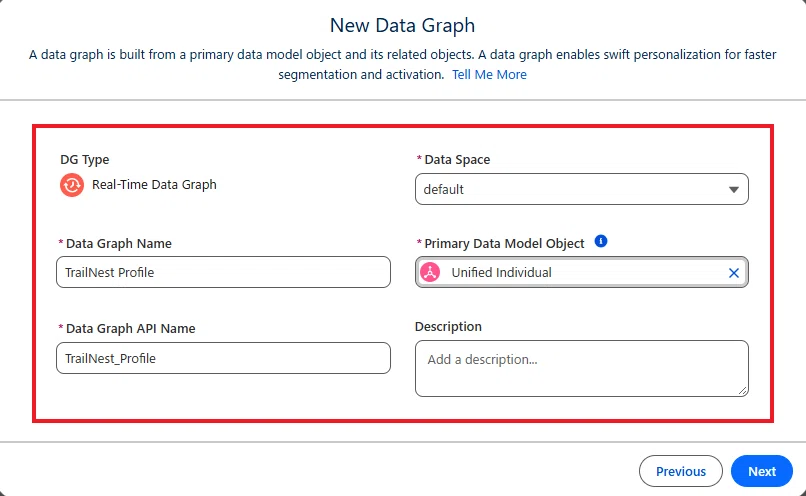Click the New Data Graph heading
The width and height of the screenshot is (806, 496).
click(402, 25)
